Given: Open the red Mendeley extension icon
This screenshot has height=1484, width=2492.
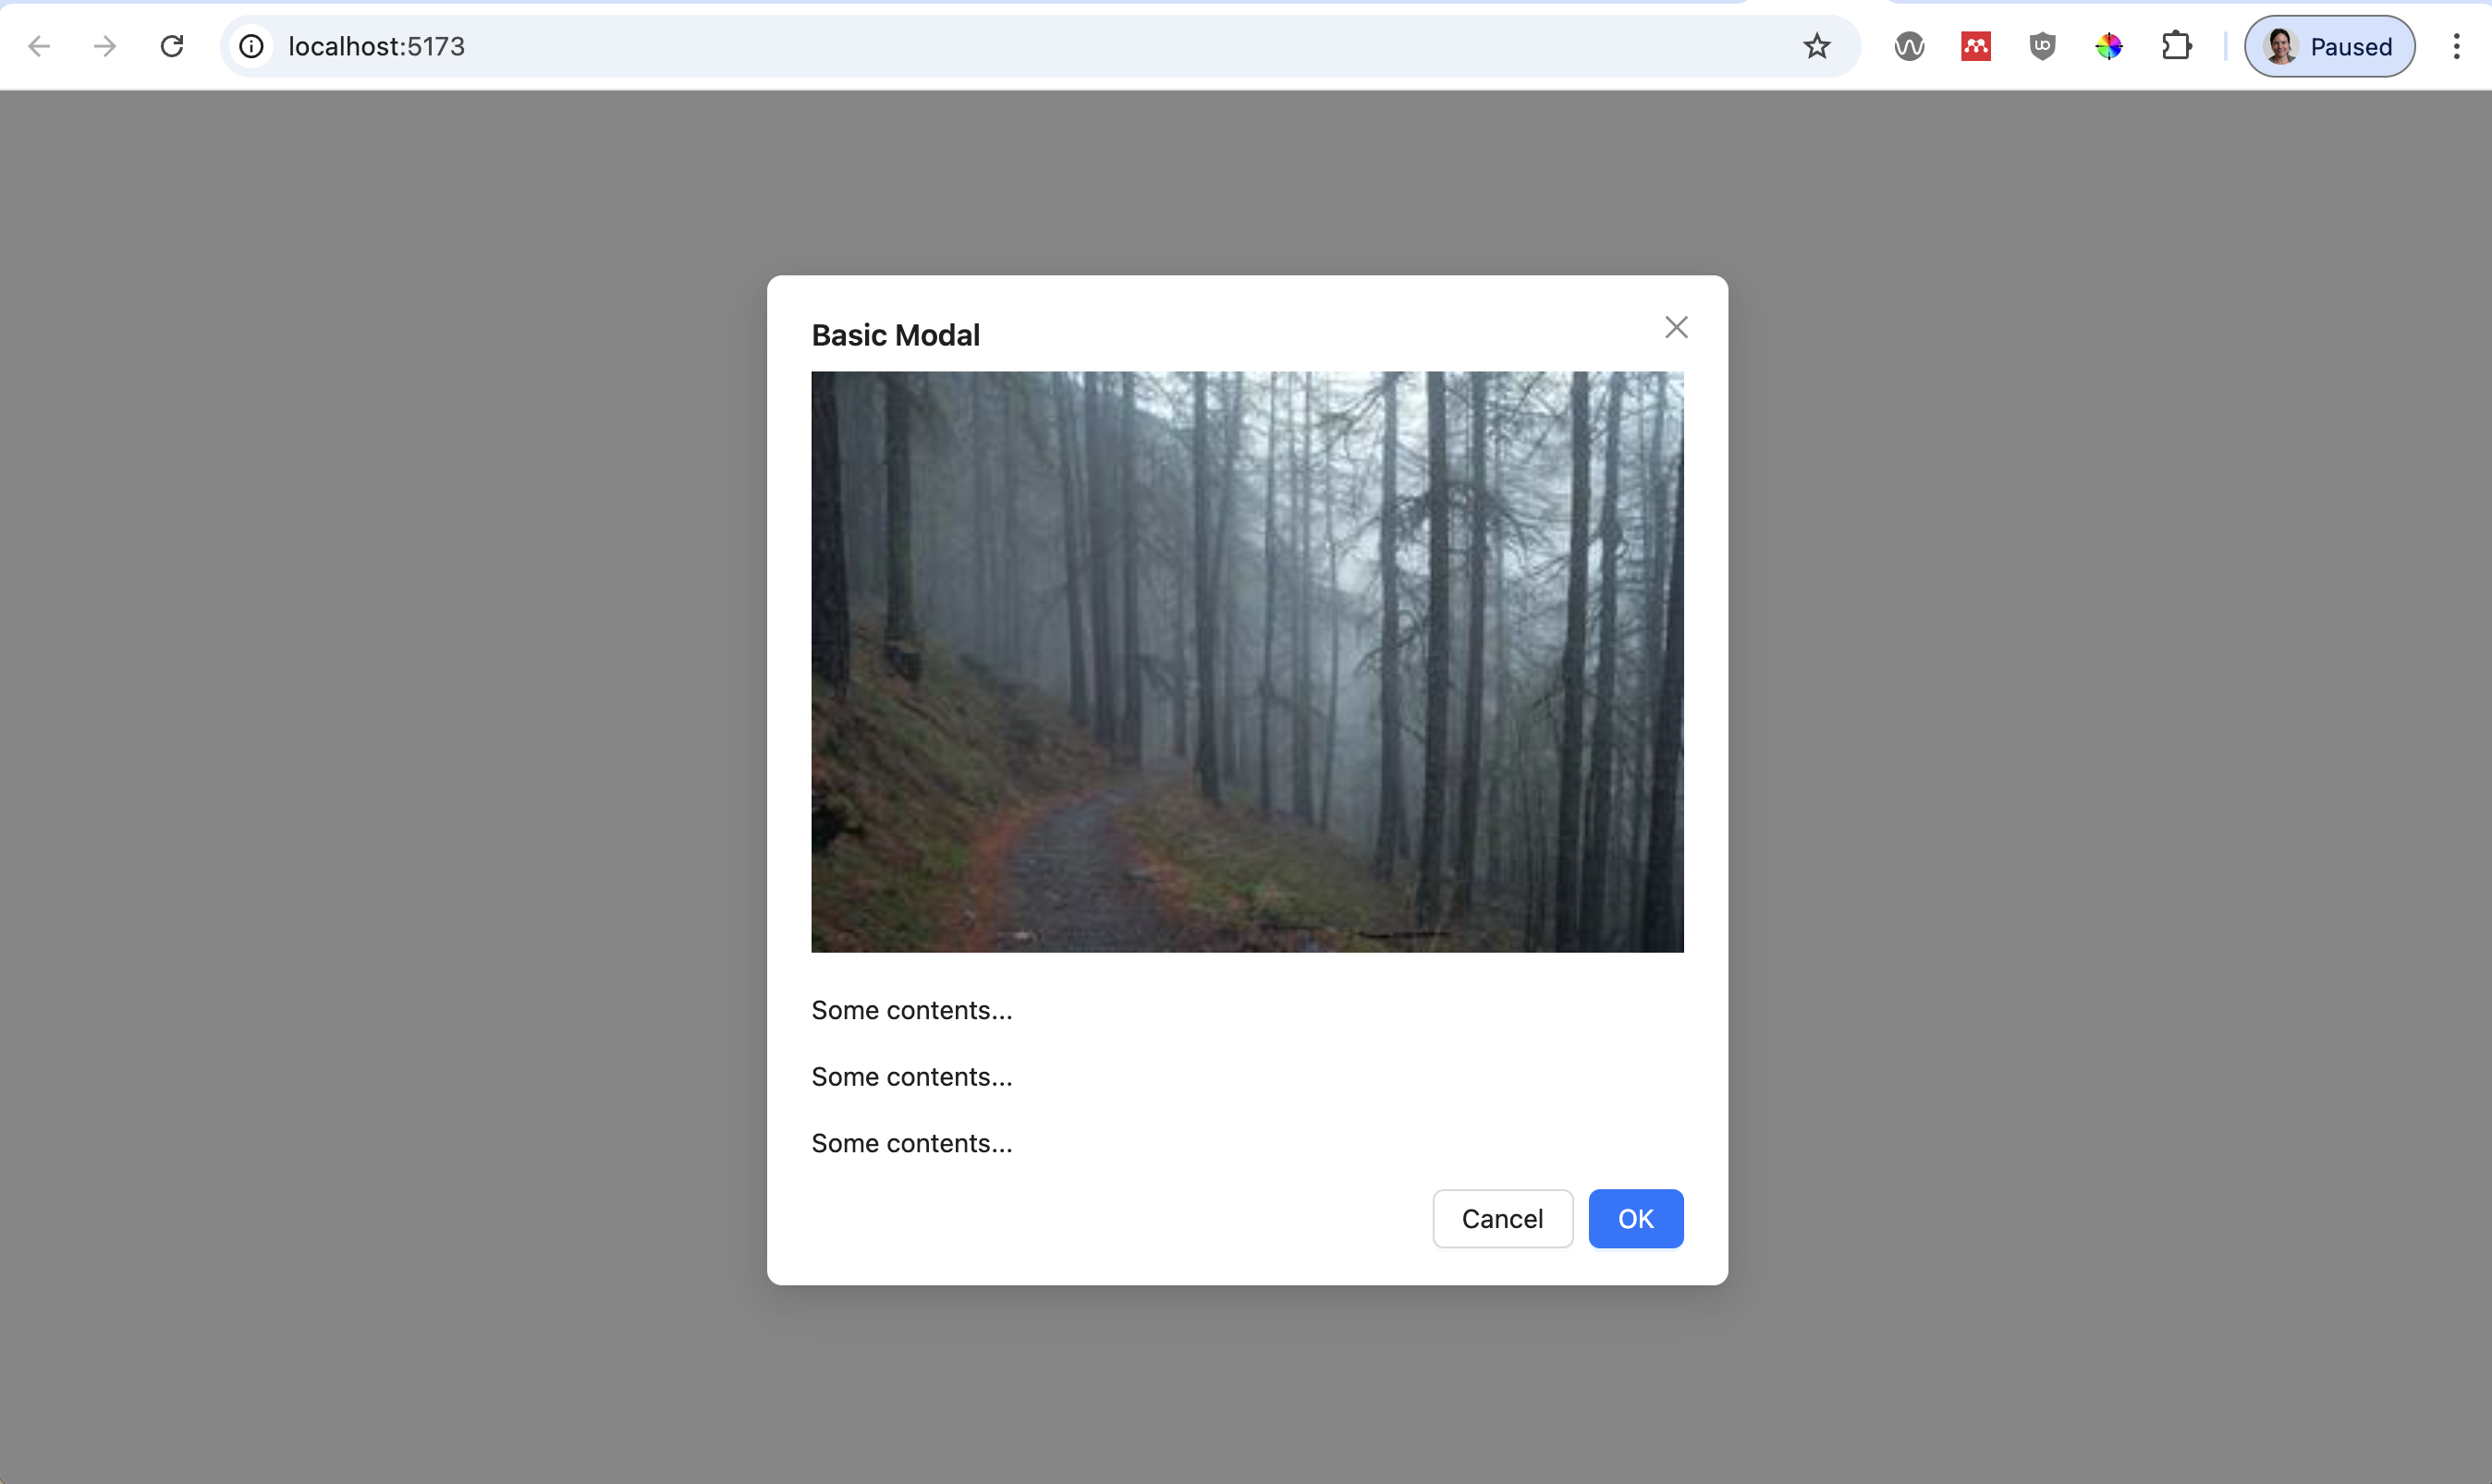Looking at the screenshot, I should tap(1975, 46).
